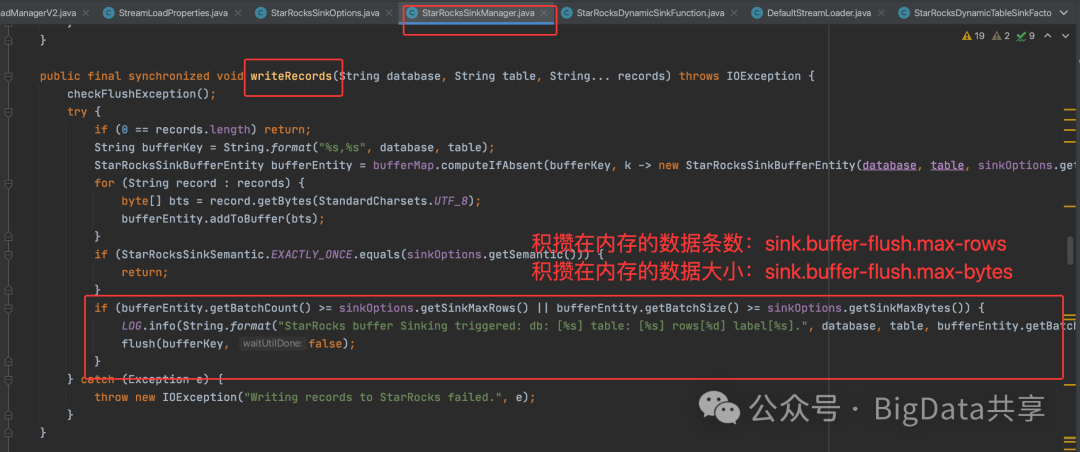The width and height of the screenshot is (1080, 452).
Task: Collapse the getBatchCount if-block fold marker
Action: (x=8, y=307)
